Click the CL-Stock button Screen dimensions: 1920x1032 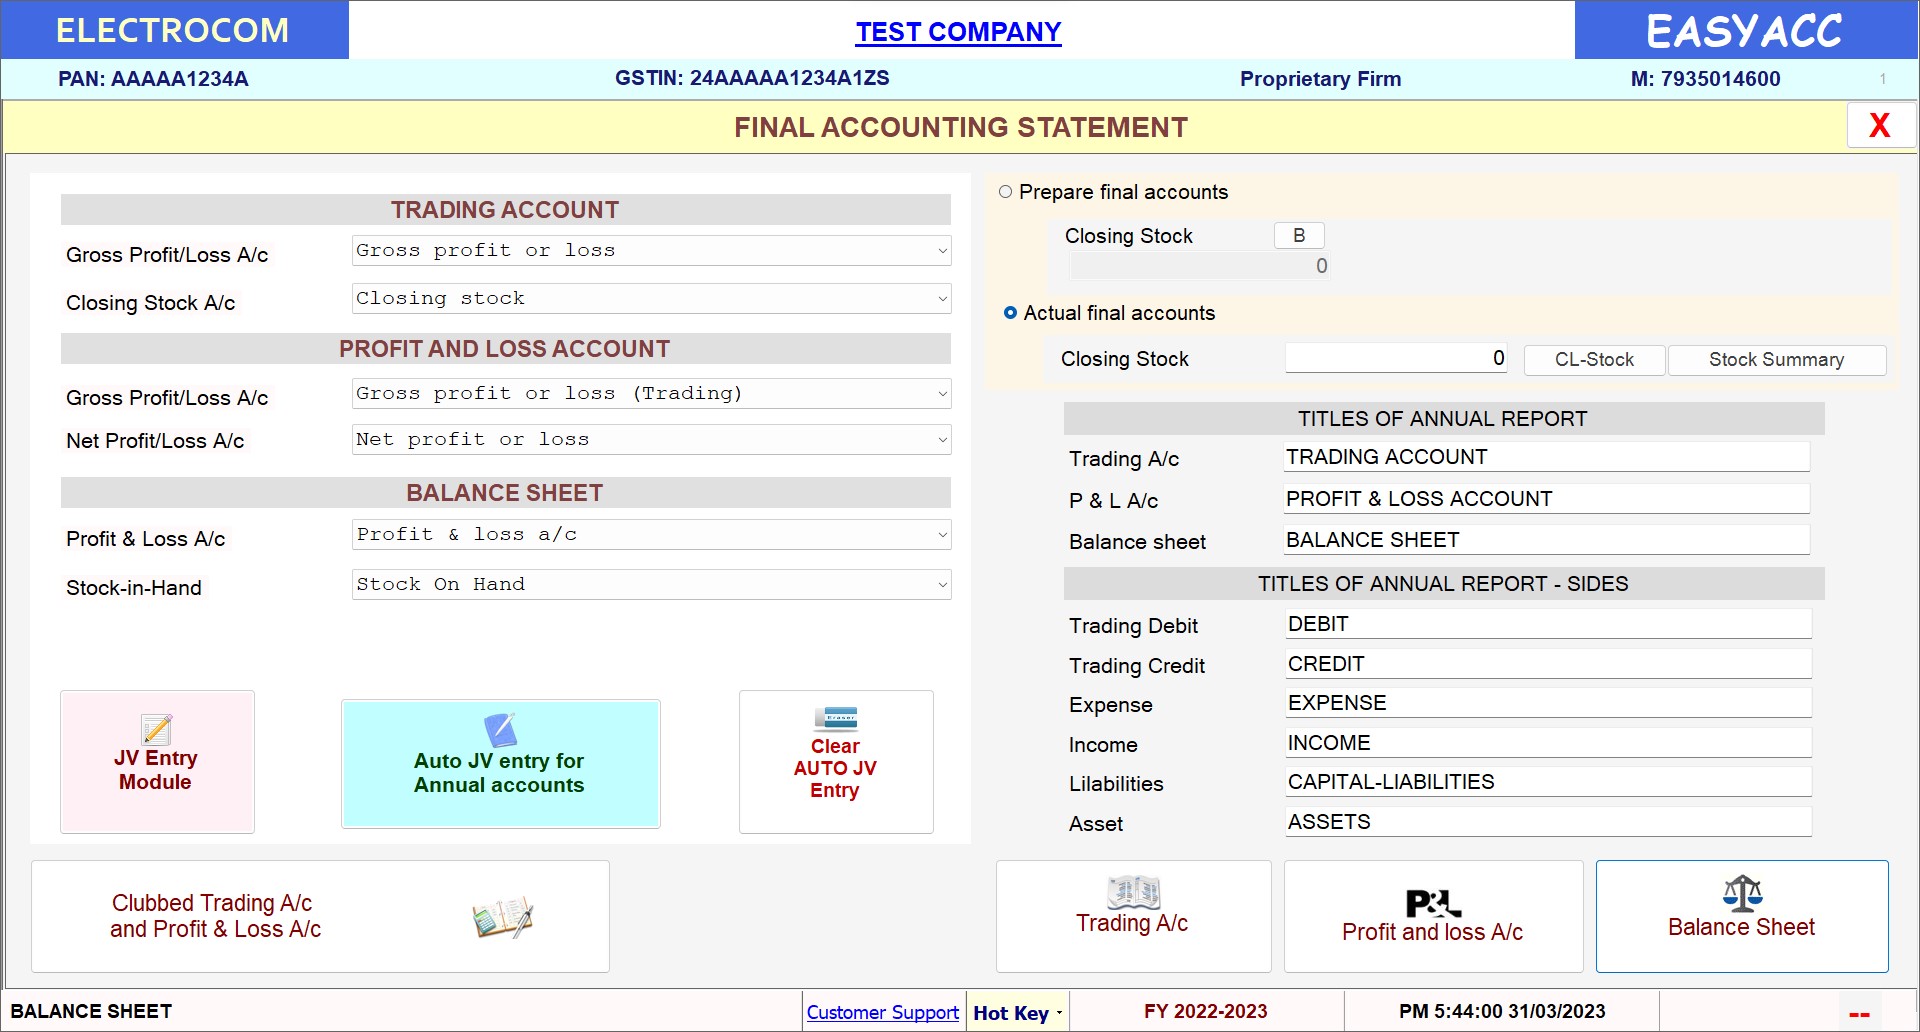[1593, 360]
